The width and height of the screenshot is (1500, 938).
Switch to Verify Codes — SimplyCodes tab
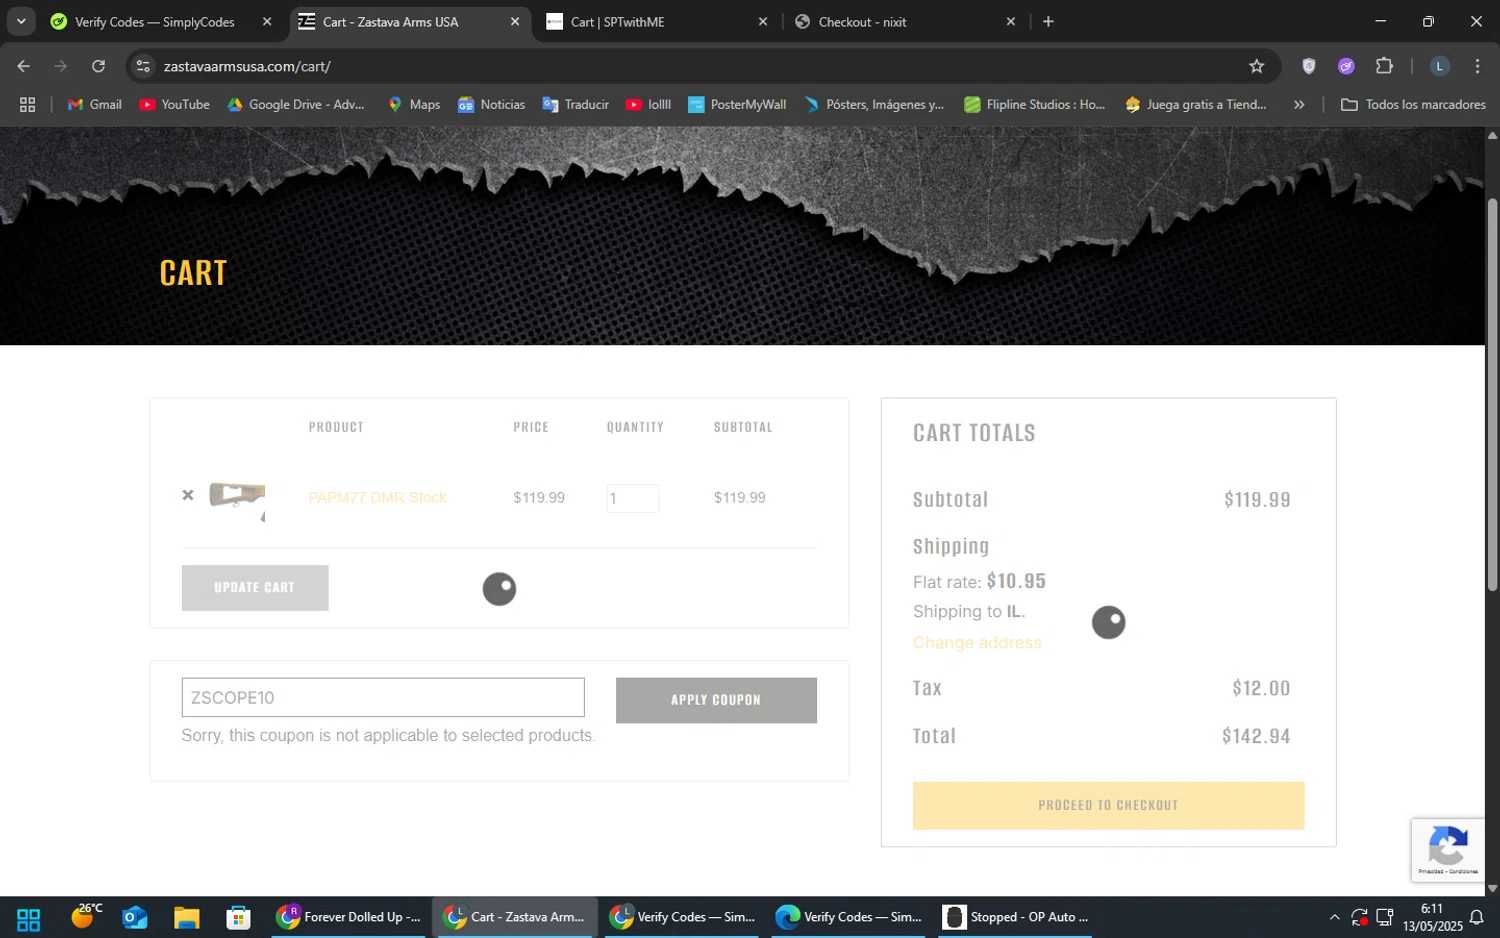click(154, 22)
